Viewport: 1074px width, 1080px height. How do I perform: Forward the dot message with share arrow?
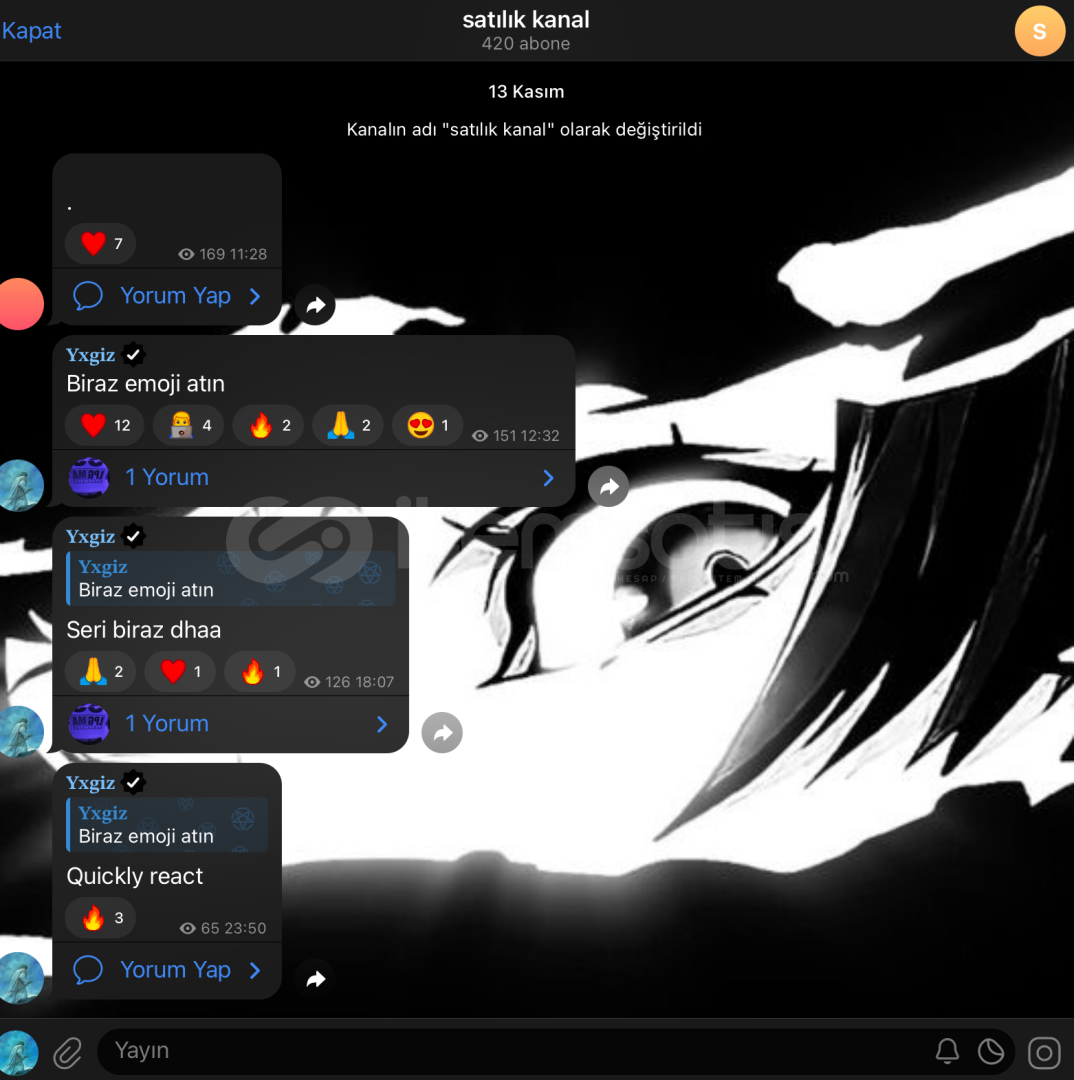[316, 305]
